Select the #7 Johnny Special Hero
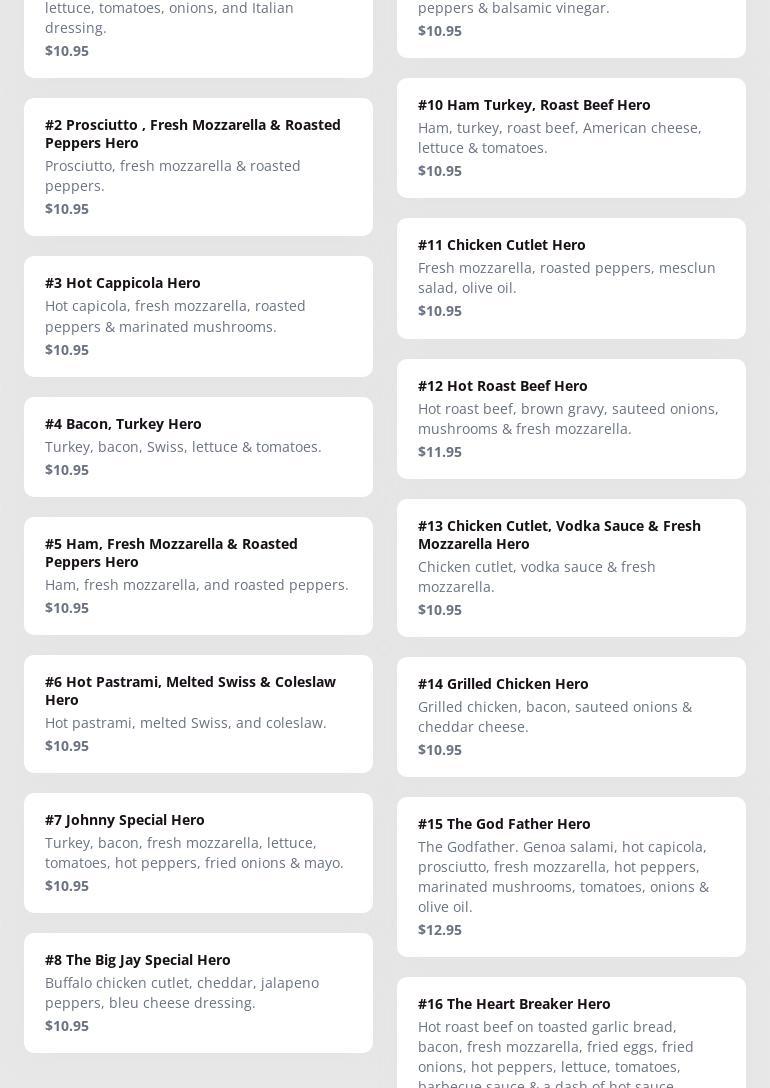The image size is (770, 1088). 125,820
